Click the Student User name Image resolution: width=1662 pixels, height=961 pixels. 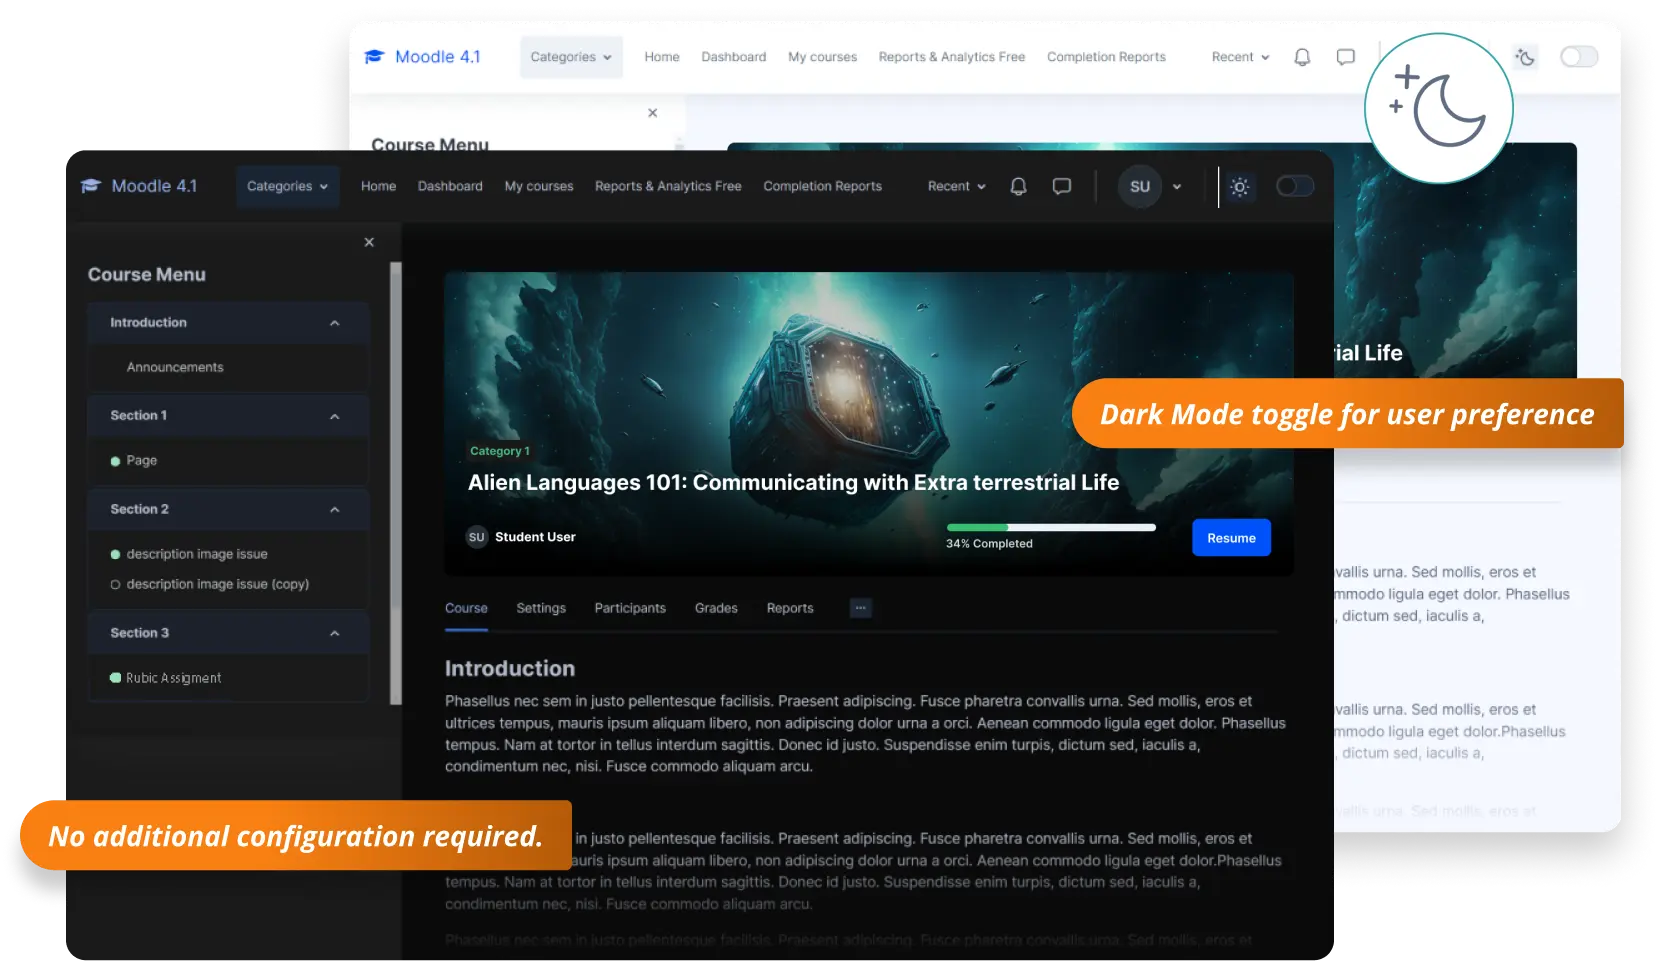535,537
